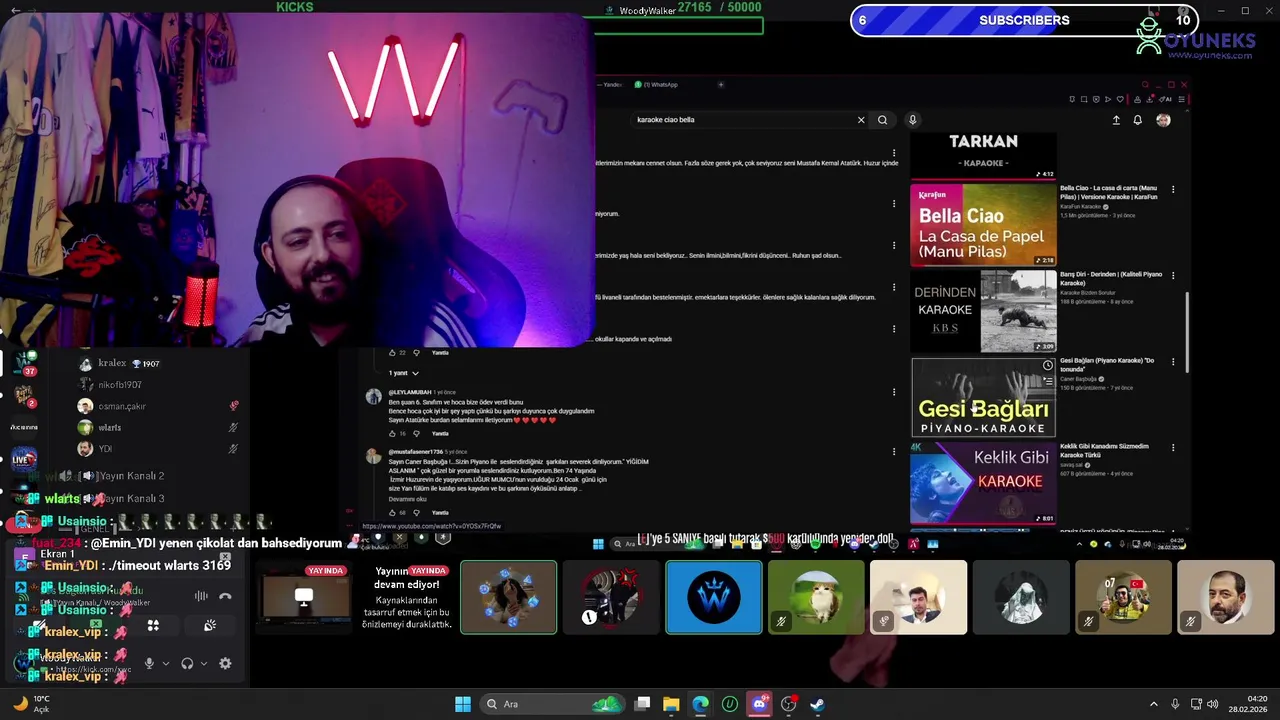
Task: Click the browser heart favorites icon
Action: pyautogui.click(x=1120, y=99)
